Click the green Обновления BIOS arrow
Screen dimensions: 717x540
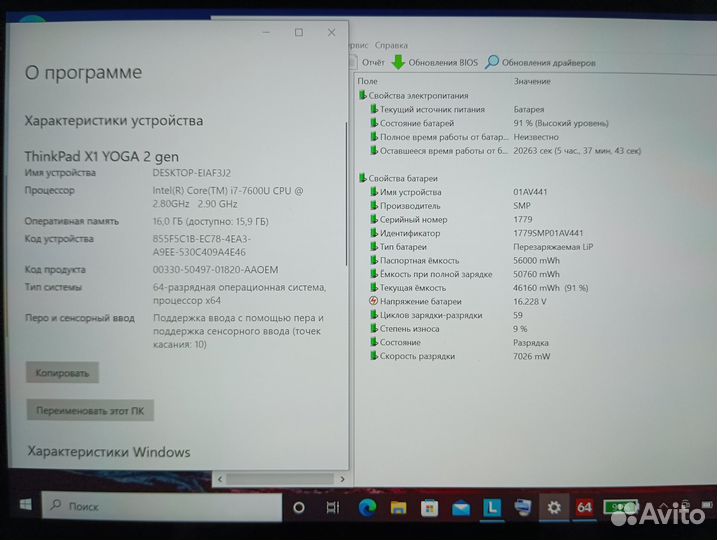(398, 62)
